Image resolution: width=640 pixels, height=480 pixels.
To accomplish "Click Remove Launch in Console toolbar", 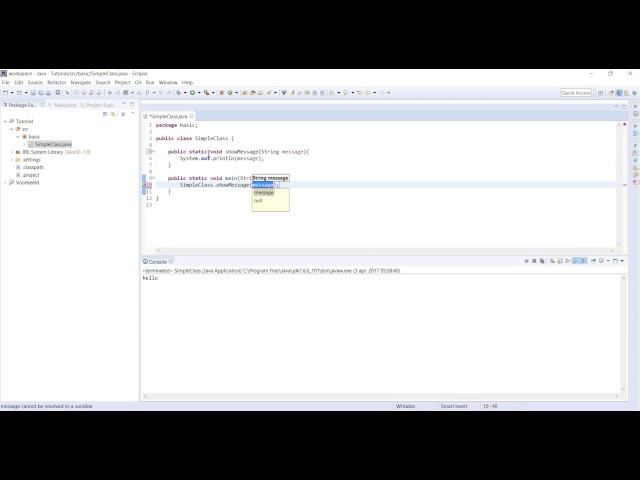I will coord(534,261).
